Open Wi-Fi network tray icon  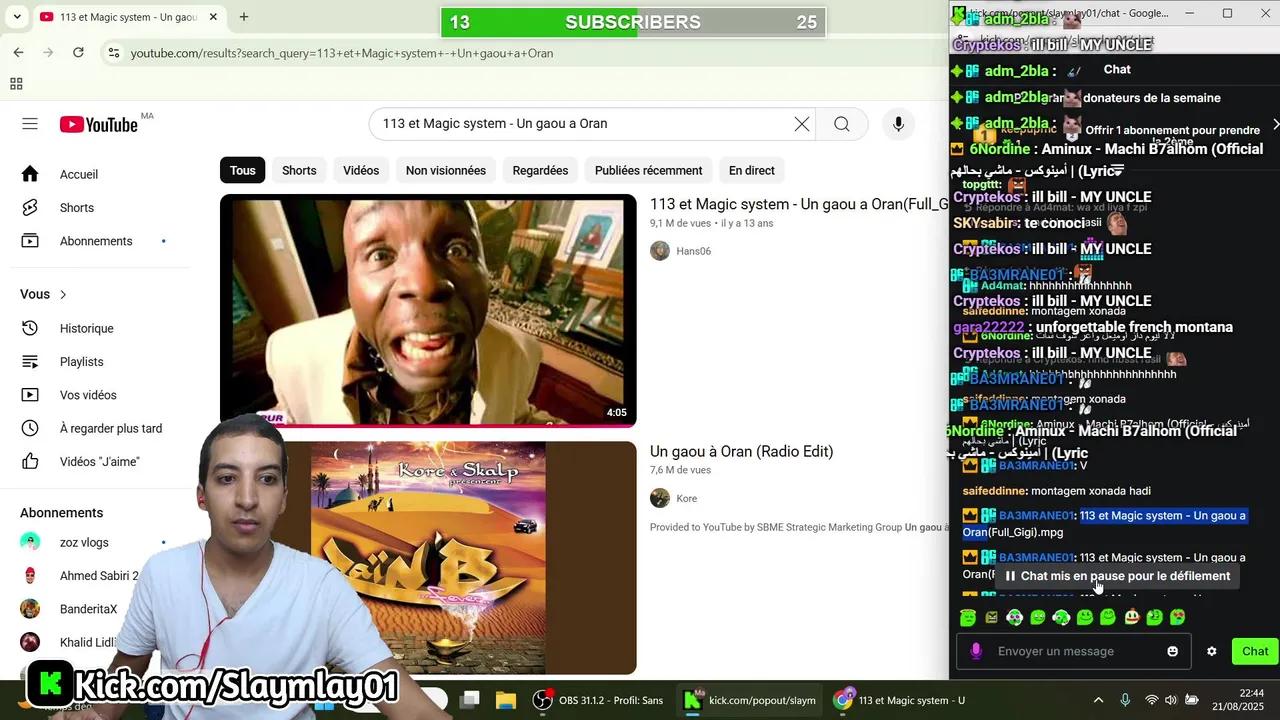point(1152,700)
